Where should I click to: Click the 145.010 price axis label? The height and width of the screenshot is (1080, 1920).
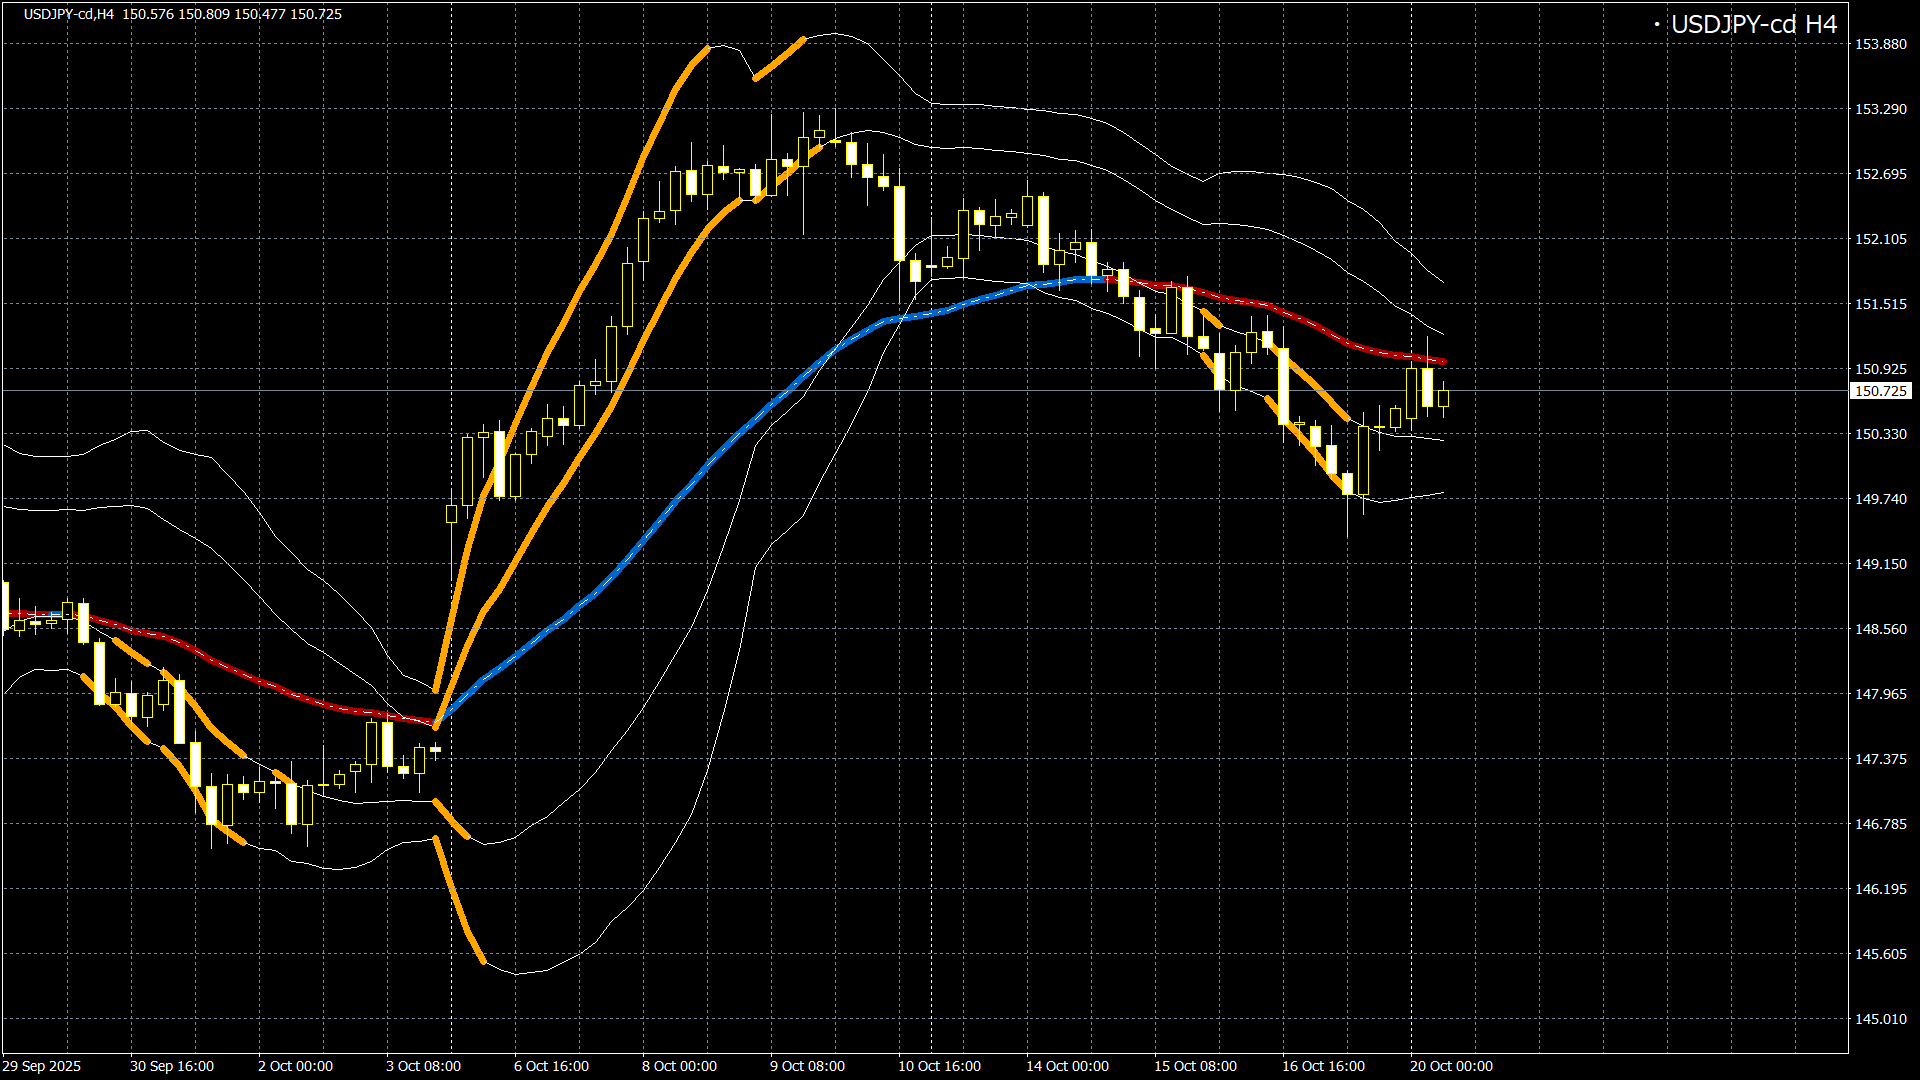click(x=1880, y=1019)
